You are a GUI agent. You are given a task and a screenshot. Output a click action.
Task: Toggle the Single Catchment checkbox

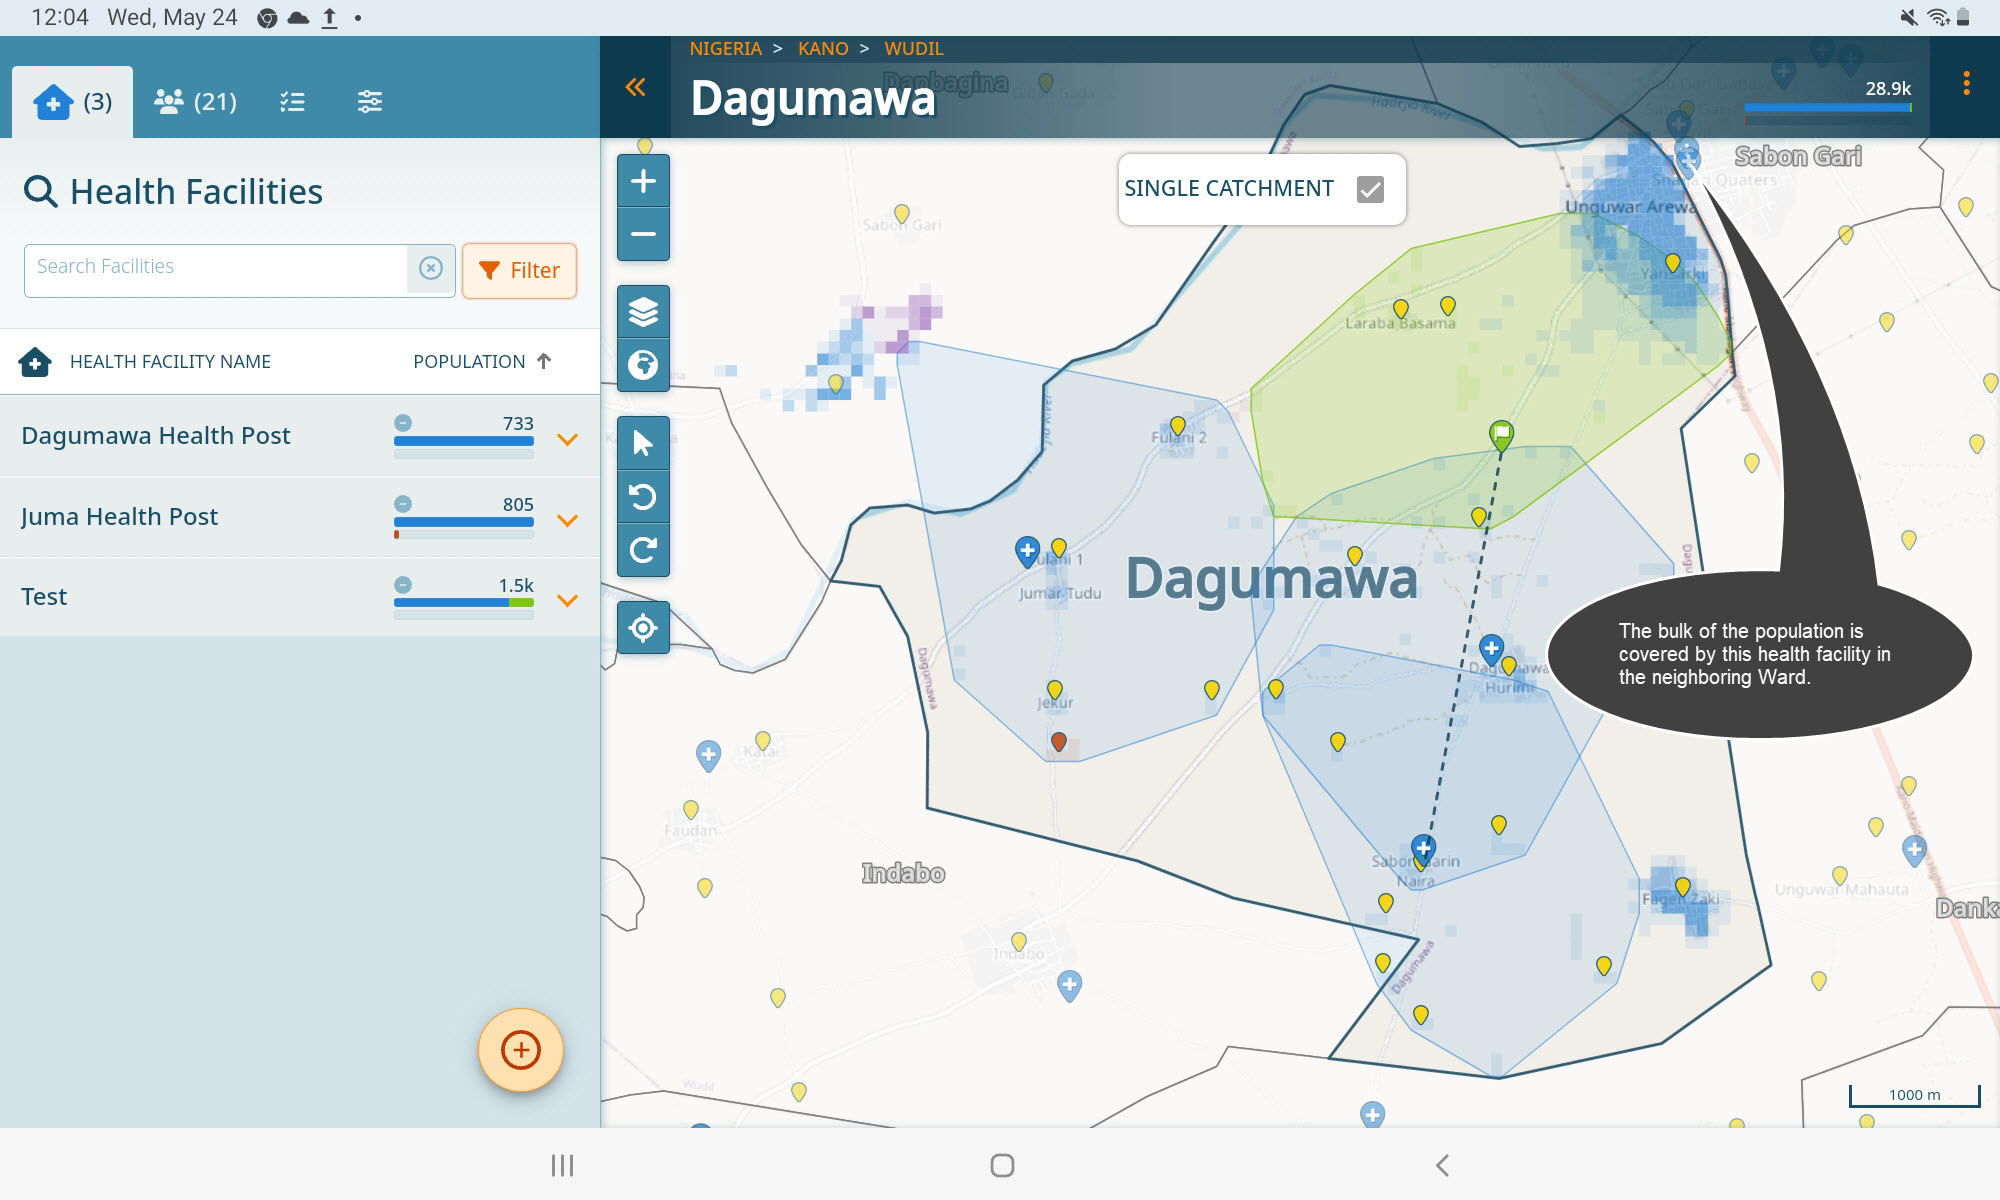(1370, 189)
